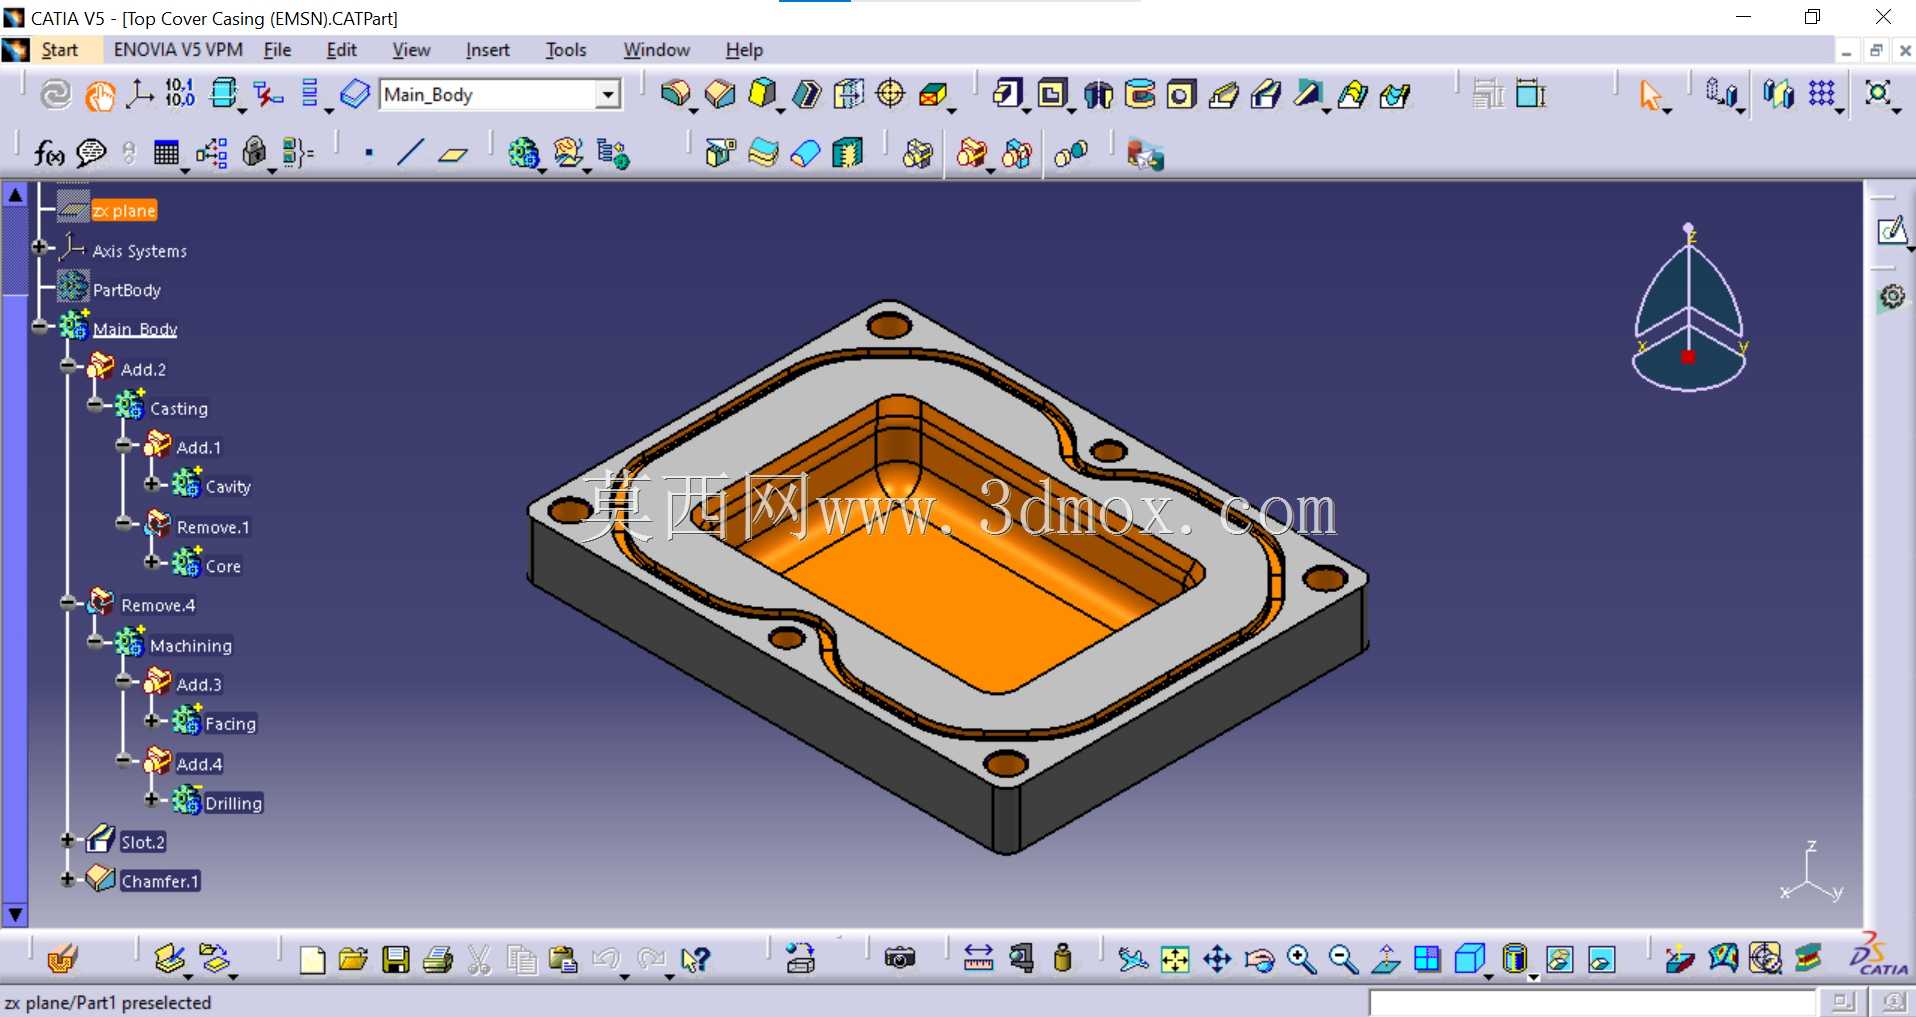The height and width of the screenshot is (1017, 1916).
Task: Toggle Swap Visible Space
Action: coord(1601,960)
